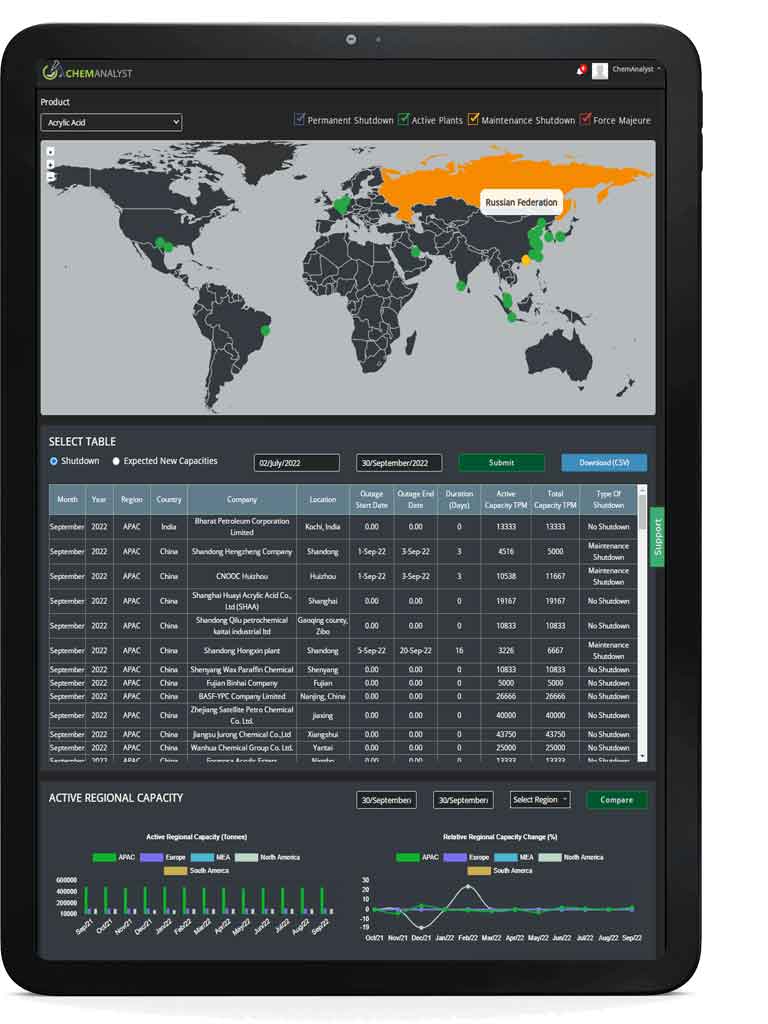768x1024 pixels.
Task: Open the Acrylic Acid product dropdown
Action: (111, 122)
